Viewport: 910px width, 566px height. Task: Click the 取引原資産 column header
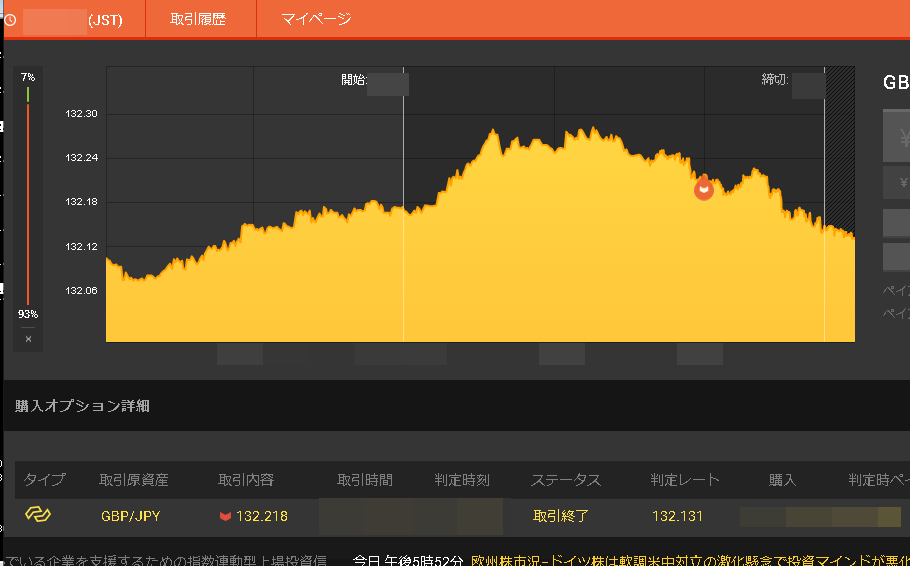[x=133, y=480]
